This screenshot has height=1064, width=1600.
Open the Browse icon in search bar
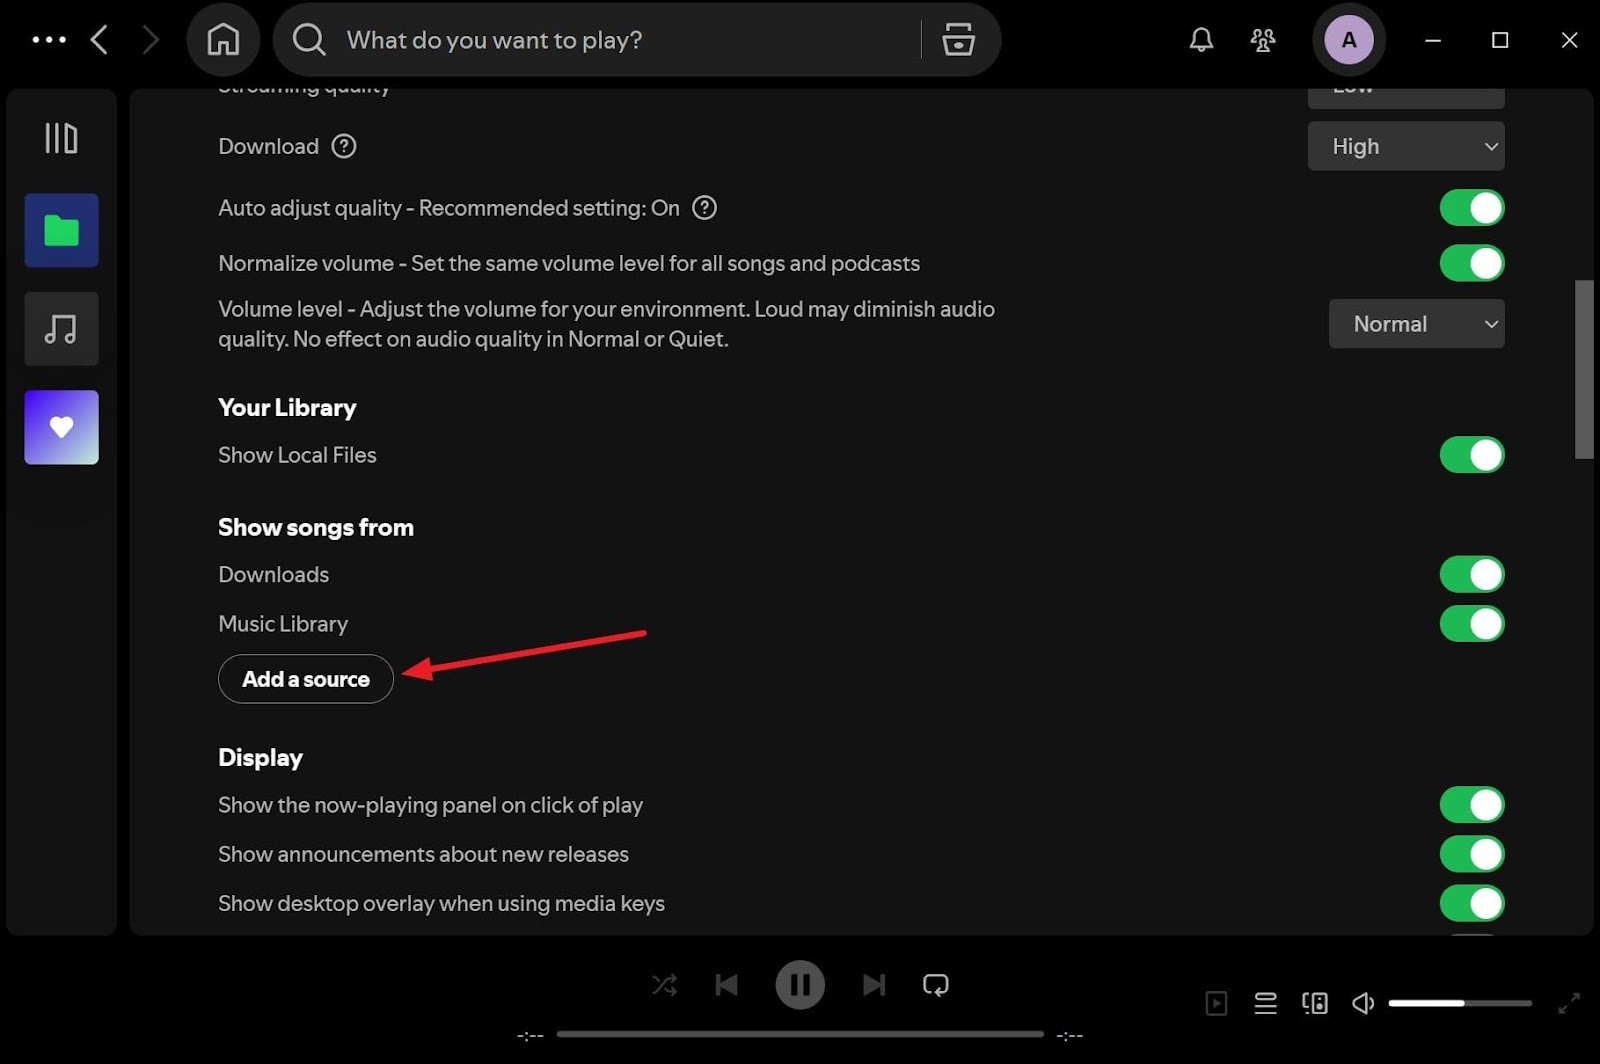(958, 40)
